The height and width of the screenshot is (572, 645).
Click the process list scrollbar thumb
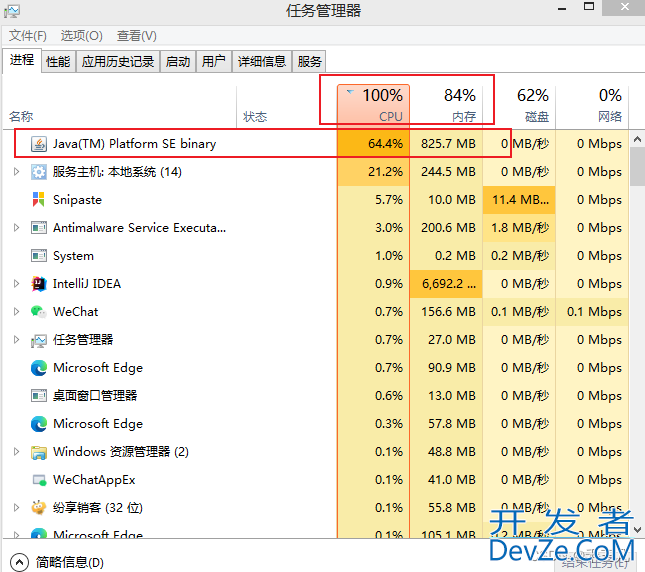point(637,167)
